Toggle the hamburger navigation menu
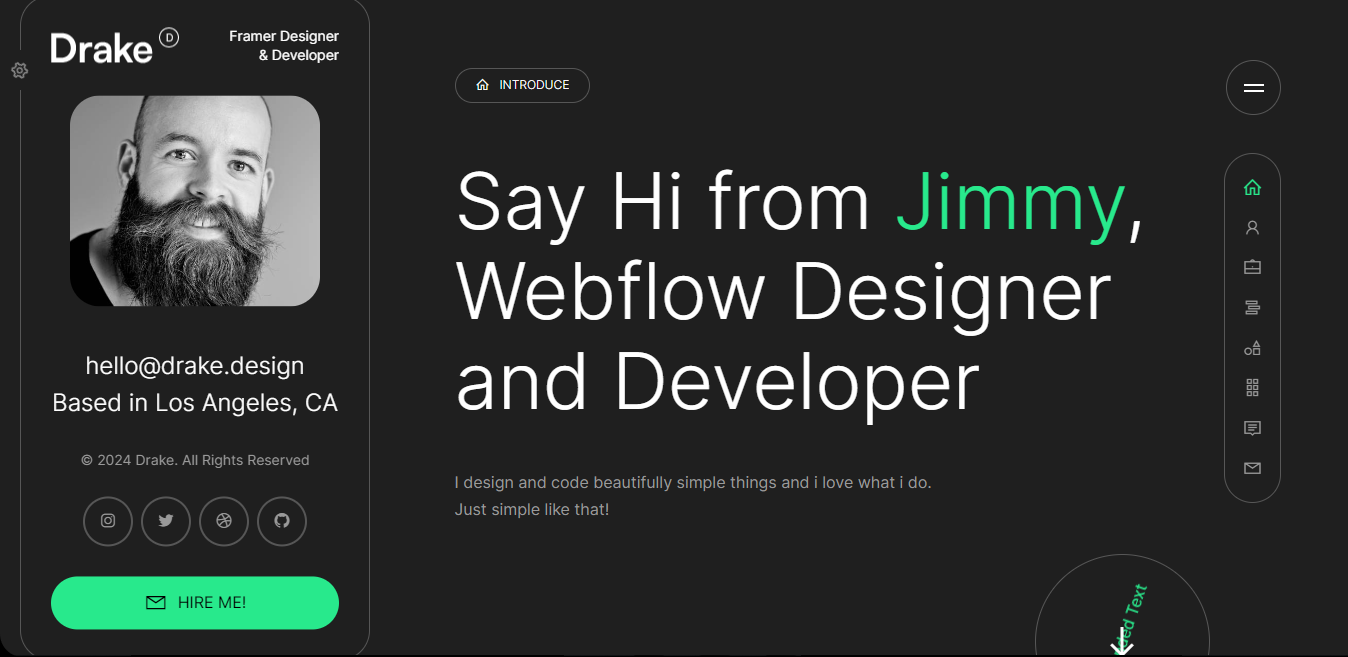Screen dimensions: 1348x657 pos(1252,87)
